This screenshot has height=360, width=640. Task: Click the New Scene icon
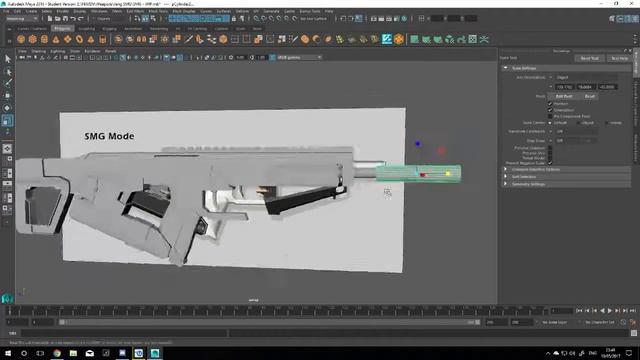[50, 18]
